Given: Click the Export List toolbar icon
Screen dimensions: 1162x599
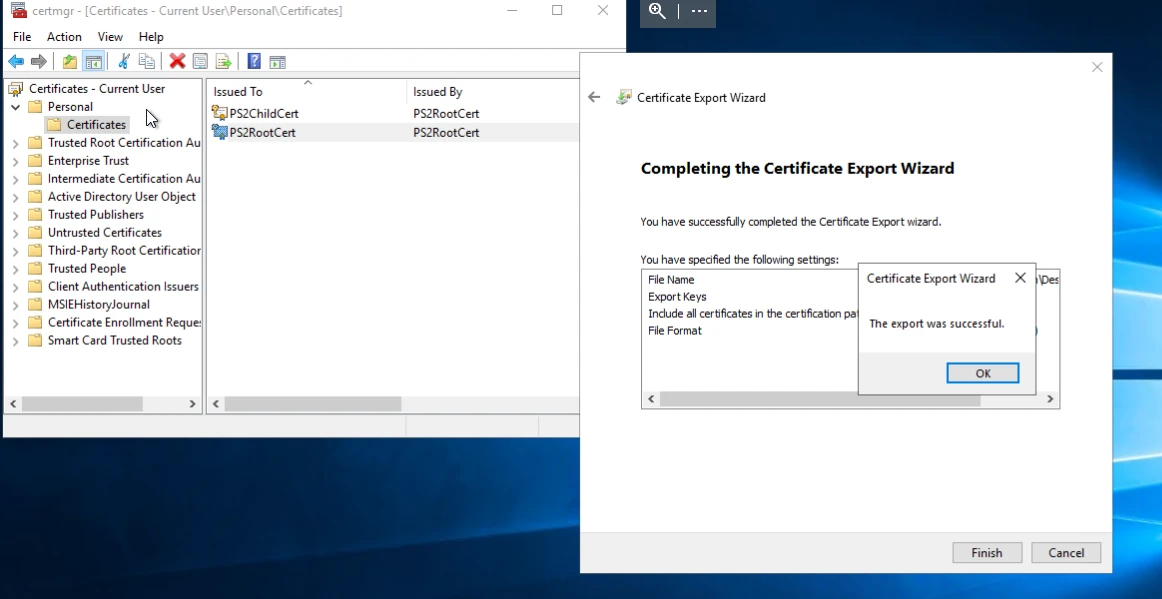Looking at the screenshot, I should 224,61.
